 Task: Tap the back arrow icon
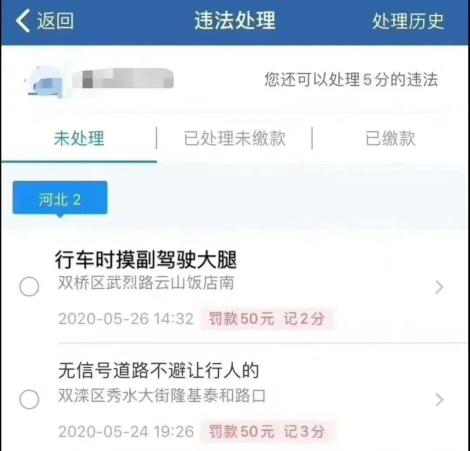click(x=23, y=21)
